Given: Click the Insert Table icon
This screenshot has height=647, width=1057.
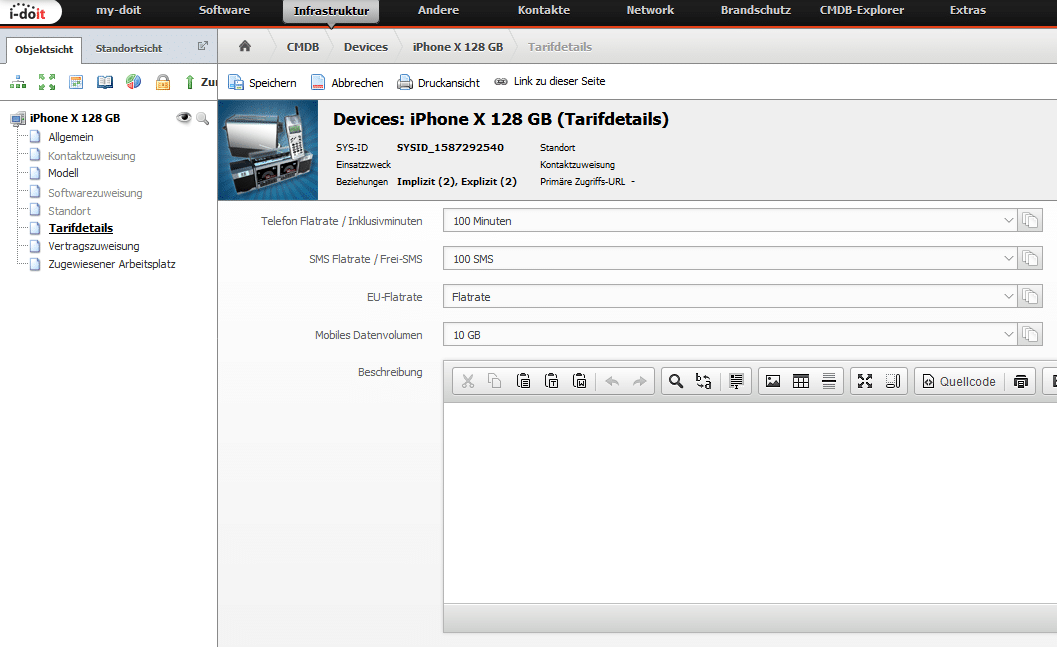Looking at the screenshot, I should point(801,381).
